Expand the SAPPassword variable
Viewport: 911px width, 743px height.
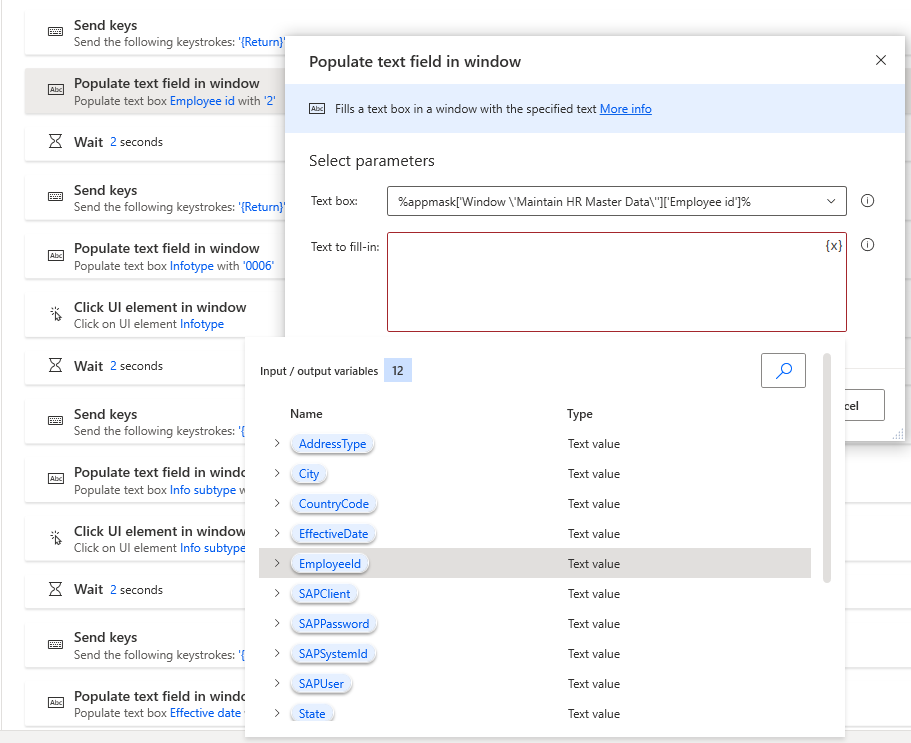click(277, 623)
